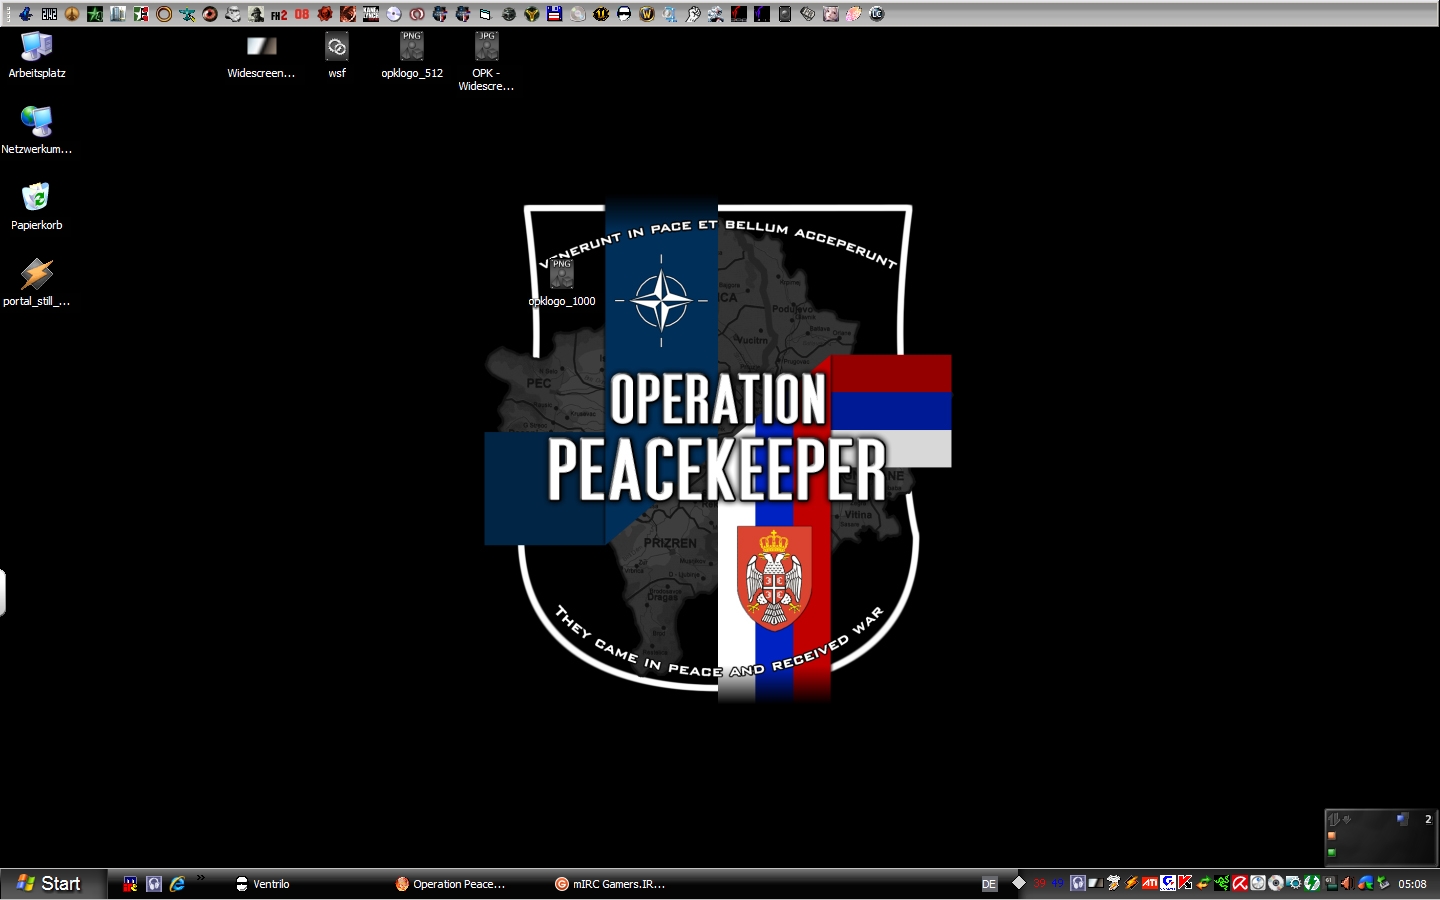This screenshot has height=900, width=1440.
Task: Launch the pink leaf shortcut in top toolbar
Action: tap(853, 14)
